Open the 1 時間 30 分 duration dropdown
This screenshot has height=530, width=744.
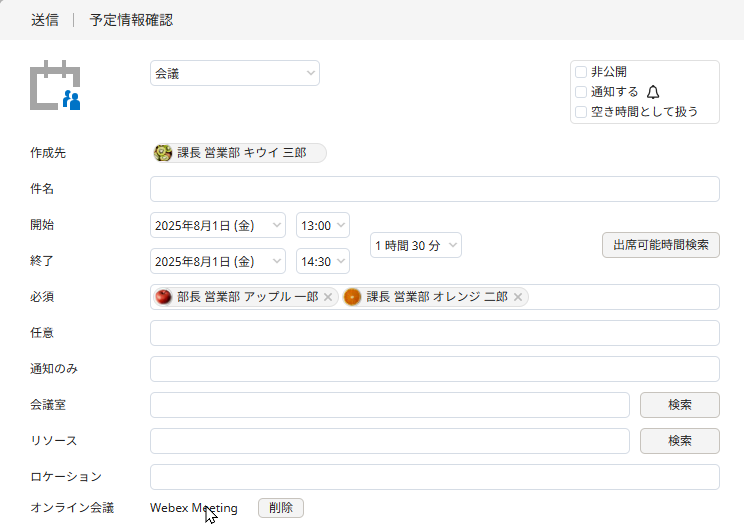coord(416,245)
